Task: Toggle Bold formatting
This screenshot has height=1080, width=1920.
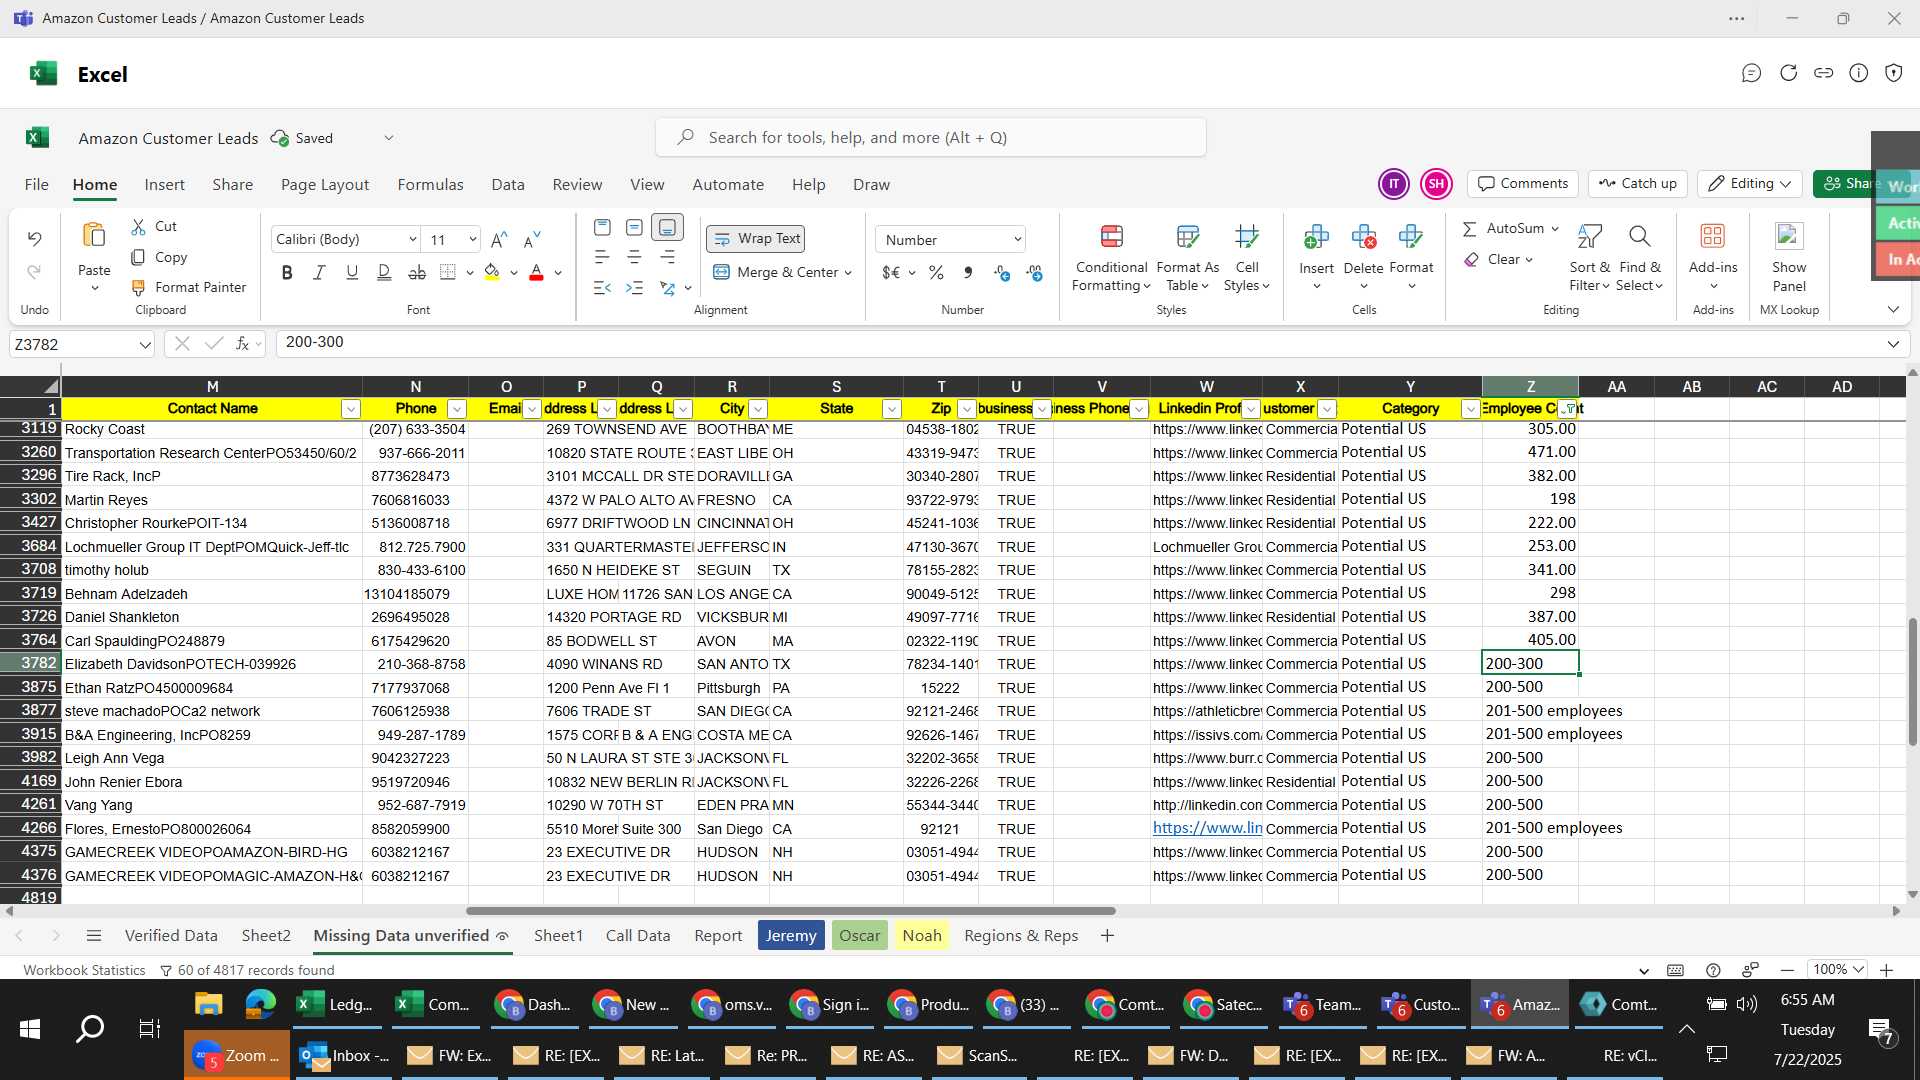Action: [287, 273]
